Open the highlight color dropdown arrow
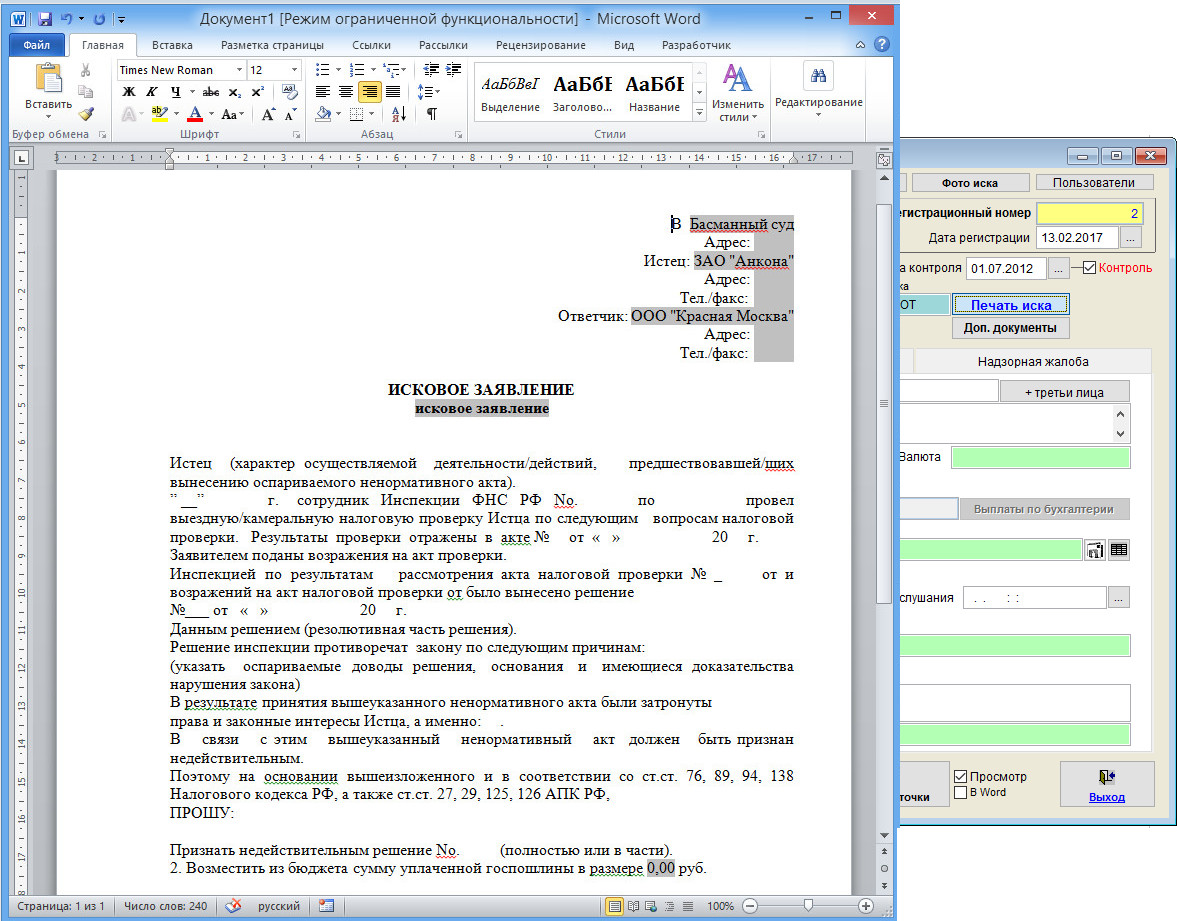 coord(176,114)
